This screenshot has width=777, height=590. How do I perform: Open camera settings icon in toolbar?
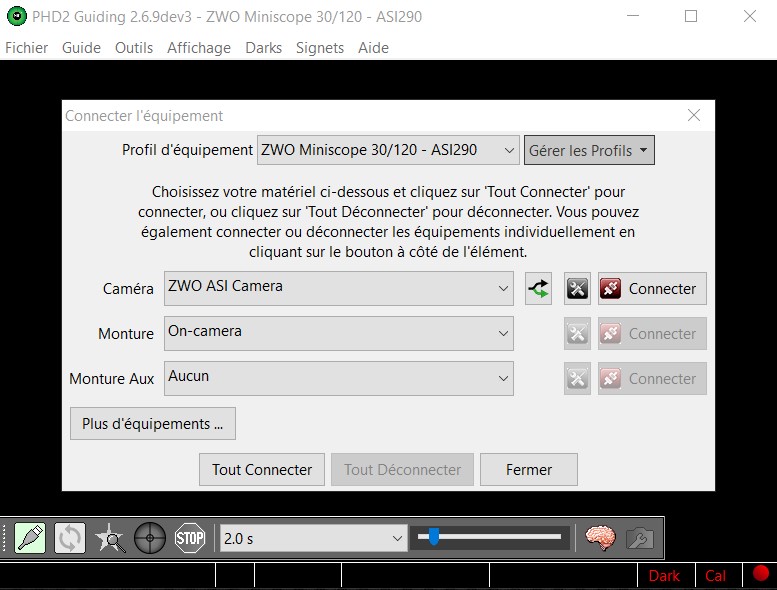[x=640, y=538]
